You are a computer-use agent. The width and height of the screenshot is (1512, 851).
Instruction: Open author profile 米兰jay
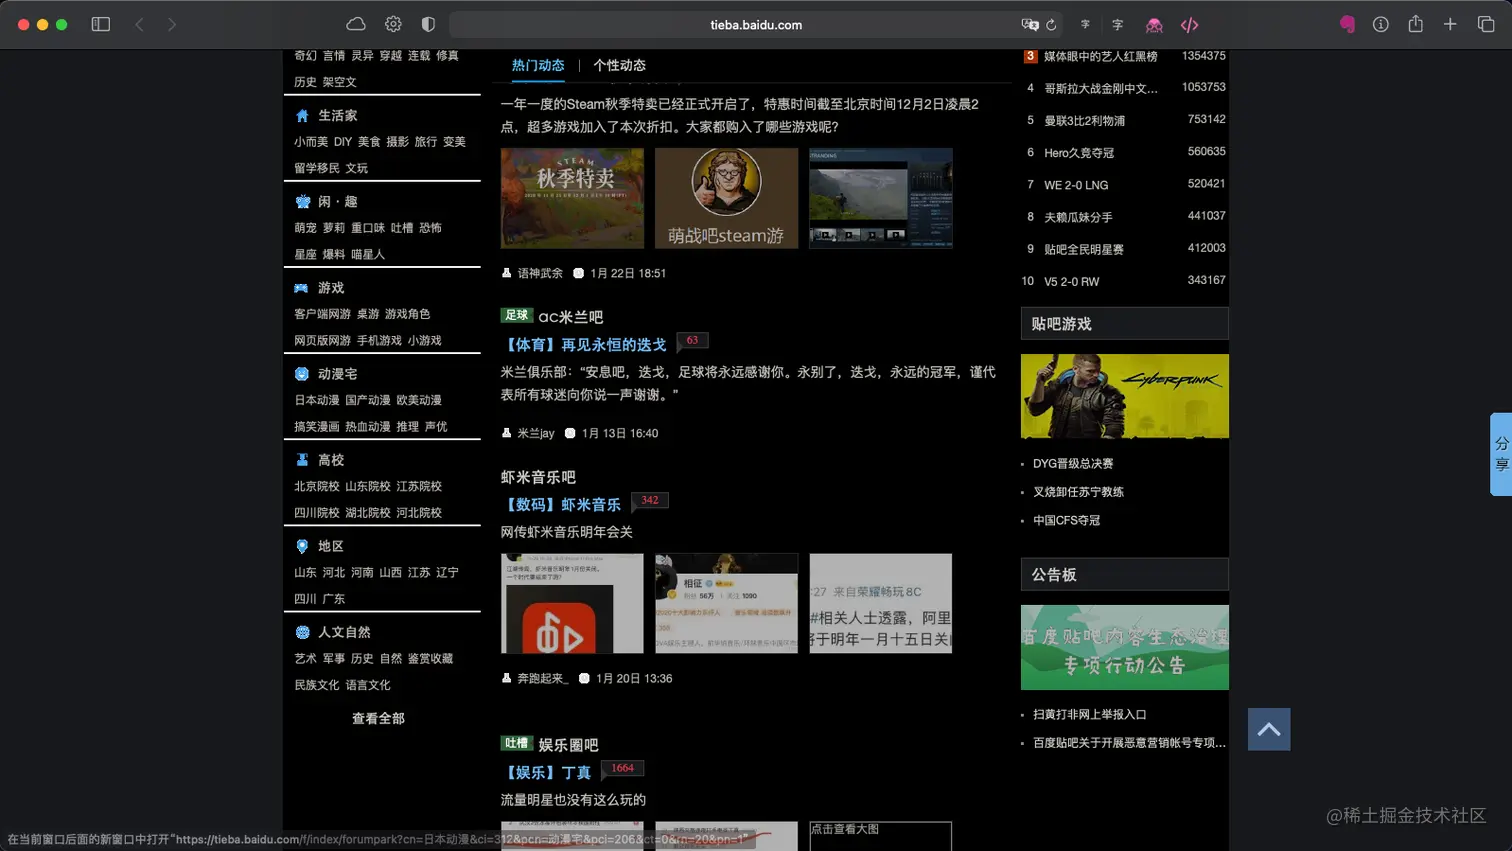pyautogui.click(x=536, y=433)
